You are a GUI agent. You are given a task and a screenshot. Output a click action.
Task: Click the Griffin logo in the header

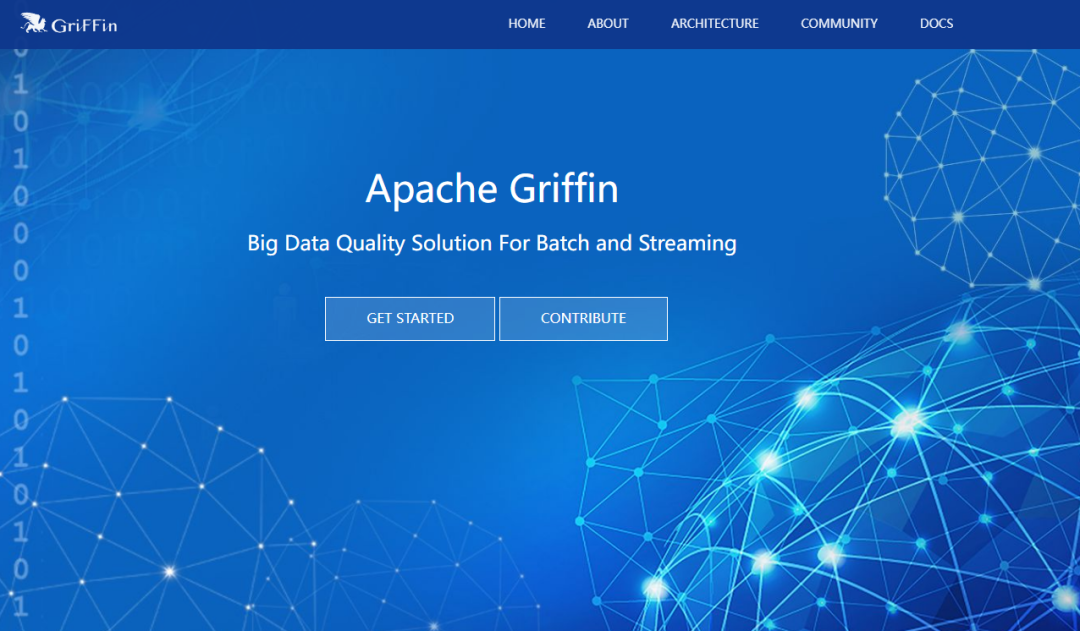(x=69, y=23)
